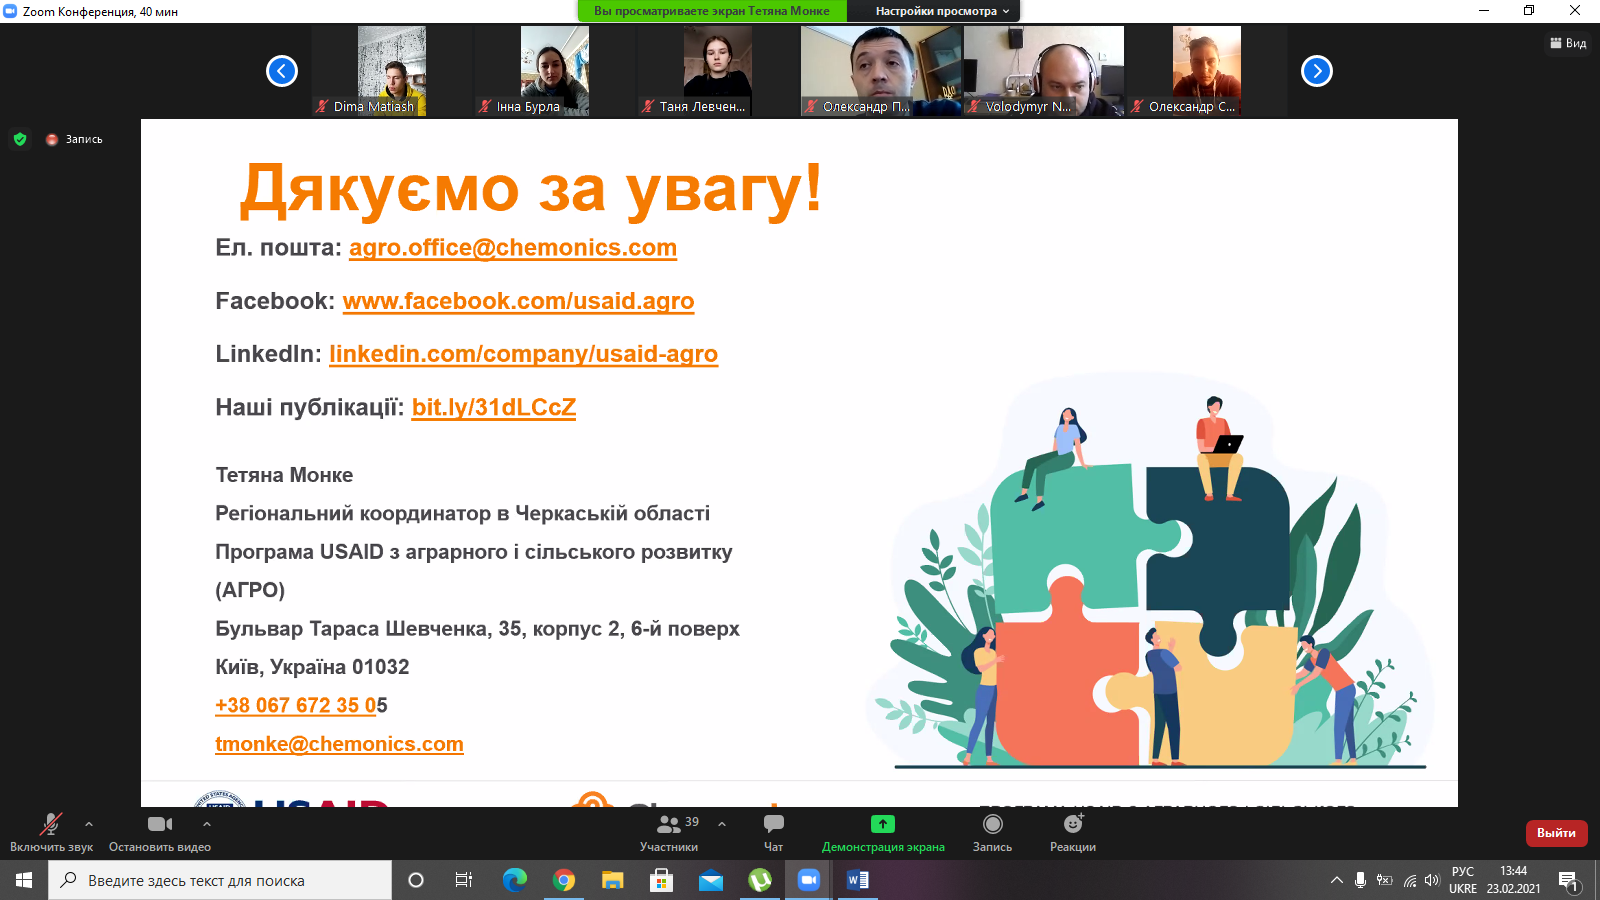The height and width of the screenshot is (900, 1600).
Task: Click the Київ, Україна 01032 address line
Action: (312, 667)
